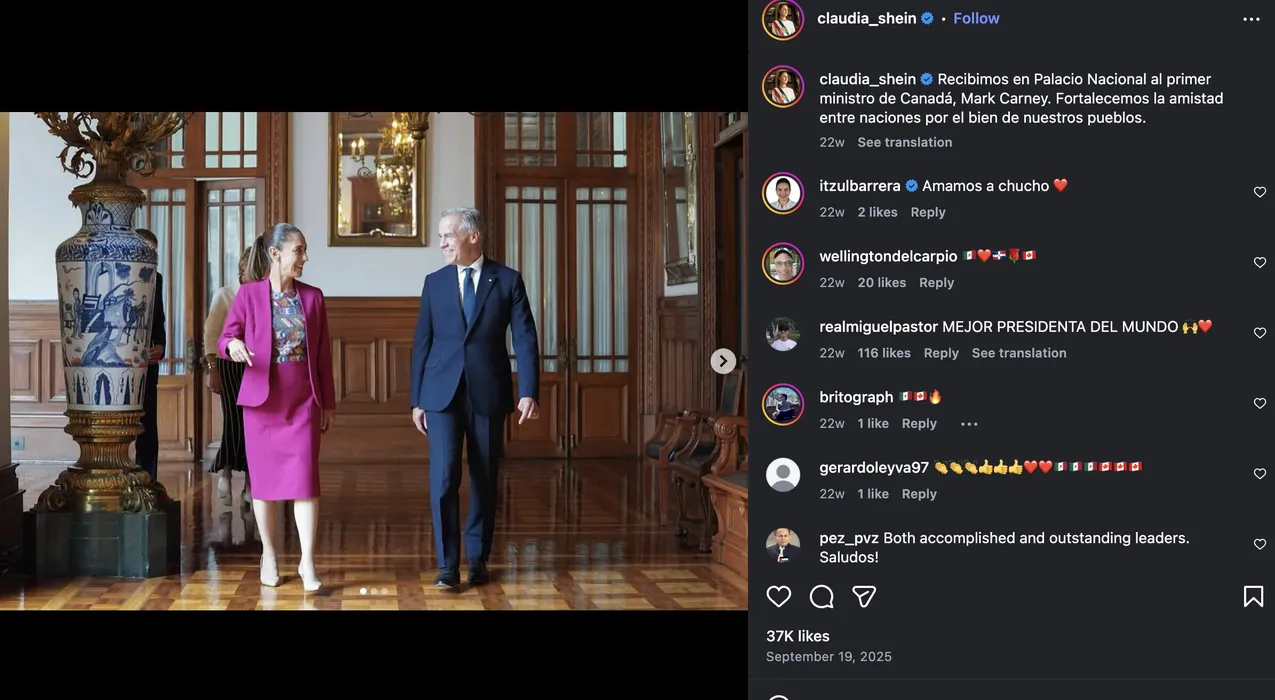Select the second carousel dot indicator
The height and width of the screenshot is (700, 1275).
[374, 591]
